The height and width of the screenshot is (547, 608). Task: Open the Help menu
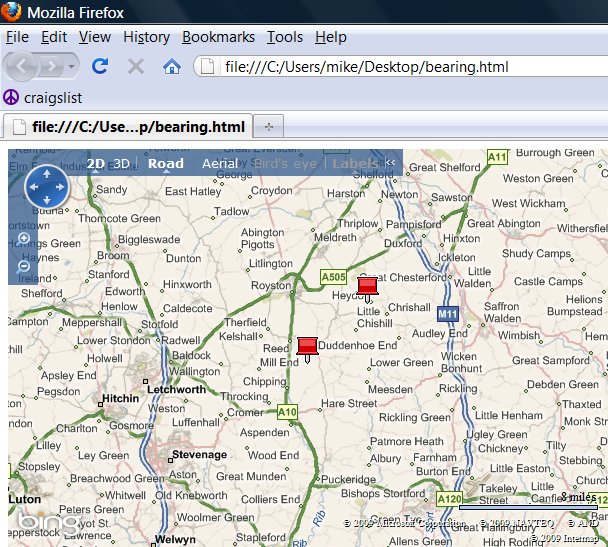331,37
